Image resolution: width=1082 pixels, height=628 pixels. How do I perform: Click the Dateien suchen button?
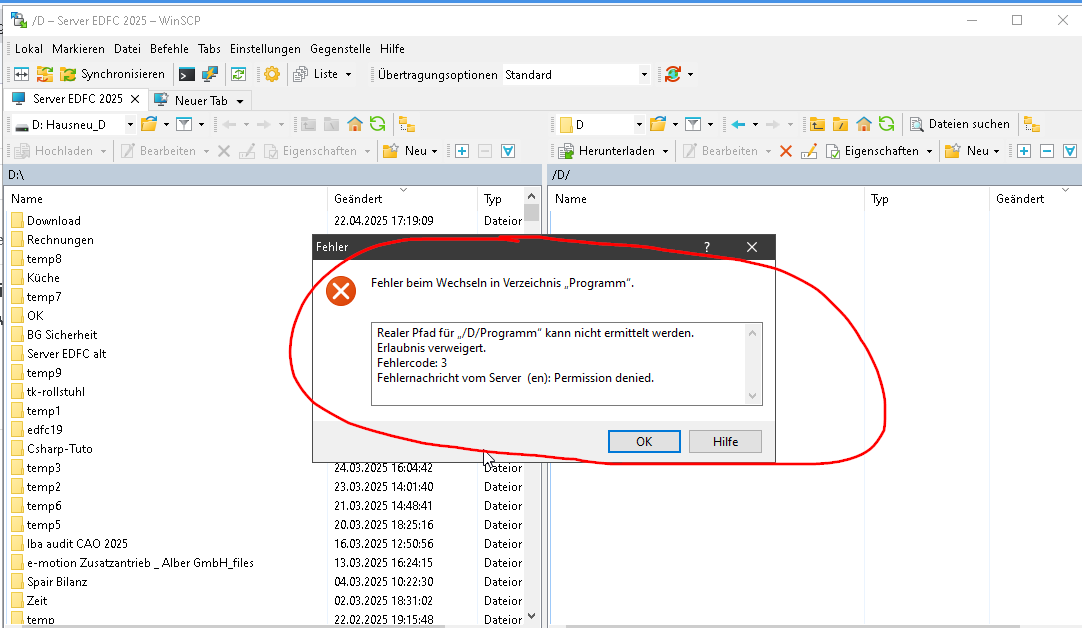[960, 124]
